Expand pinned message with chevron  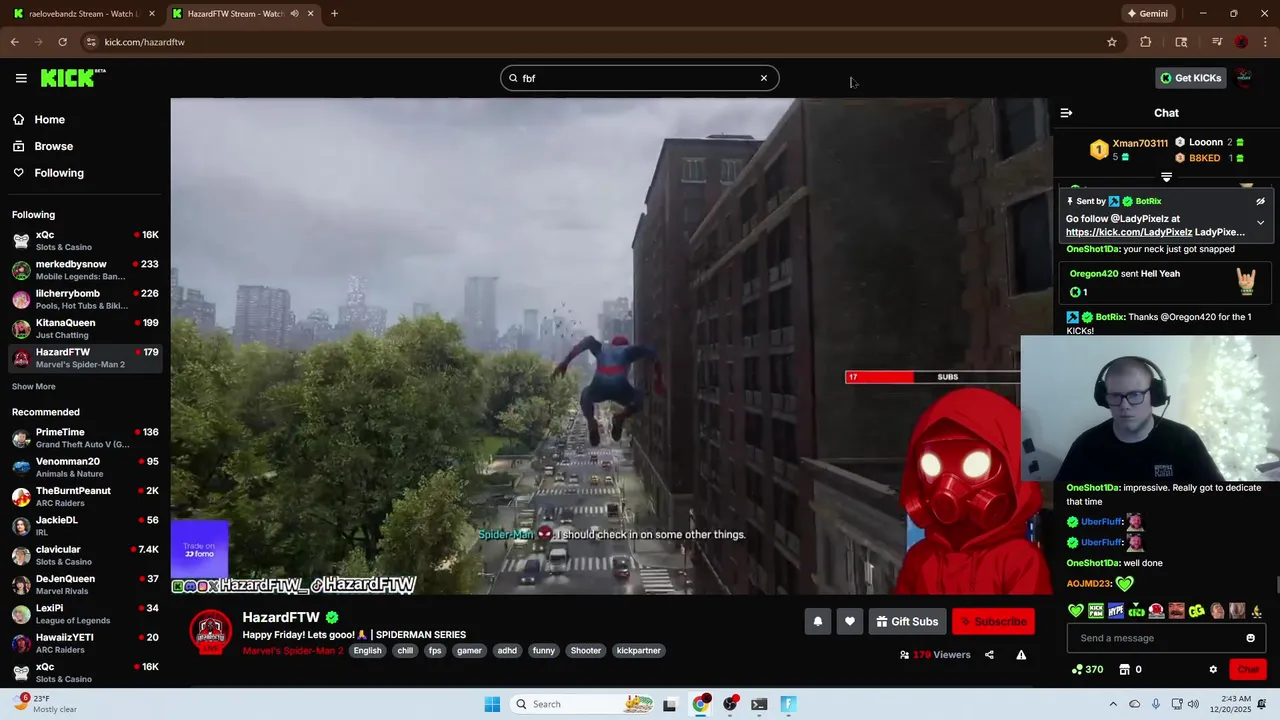point(1260,222)
